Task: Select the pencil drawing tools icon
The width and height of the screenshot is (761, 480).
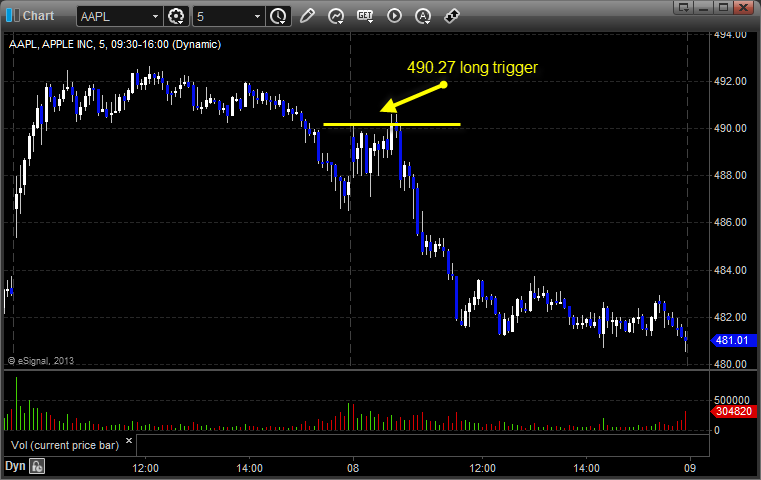Action: pos(307,16)
